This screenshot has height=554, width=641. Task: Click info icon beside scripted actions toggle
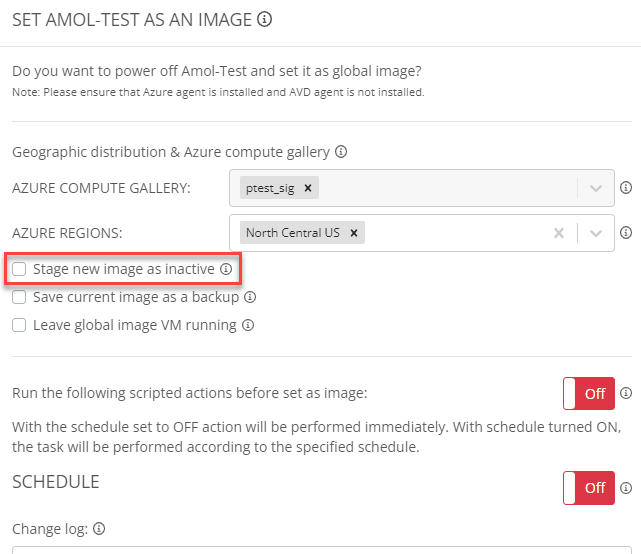(626, 393)
